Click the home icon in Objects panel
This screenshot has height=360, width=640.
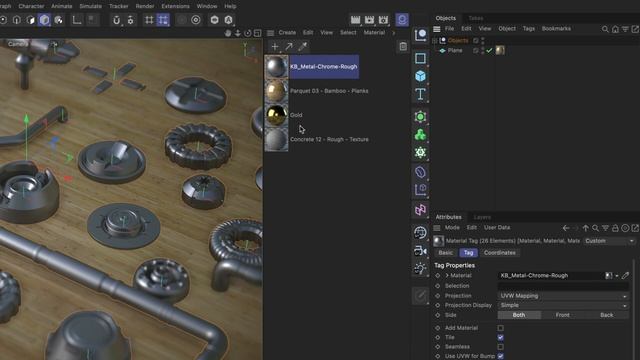point(615,29)
